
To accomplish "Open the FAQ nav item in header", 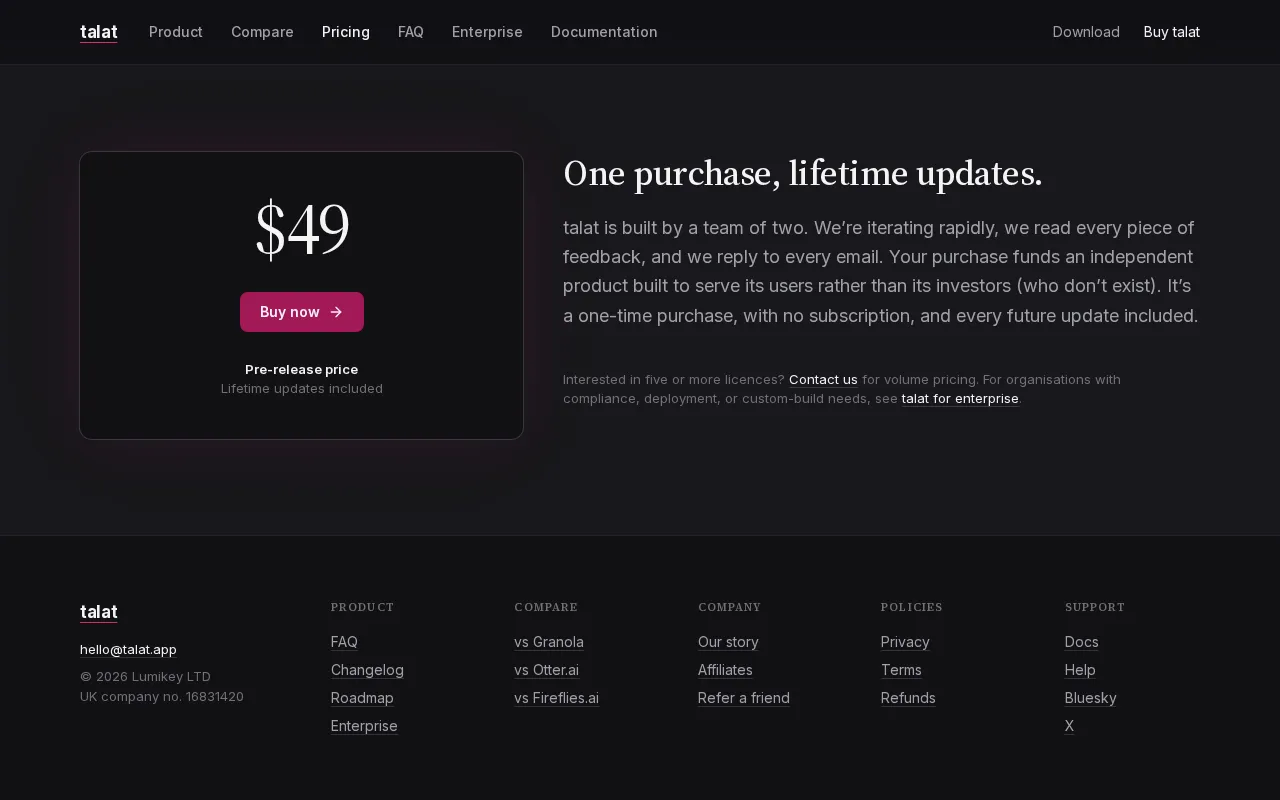I will 411,32.
